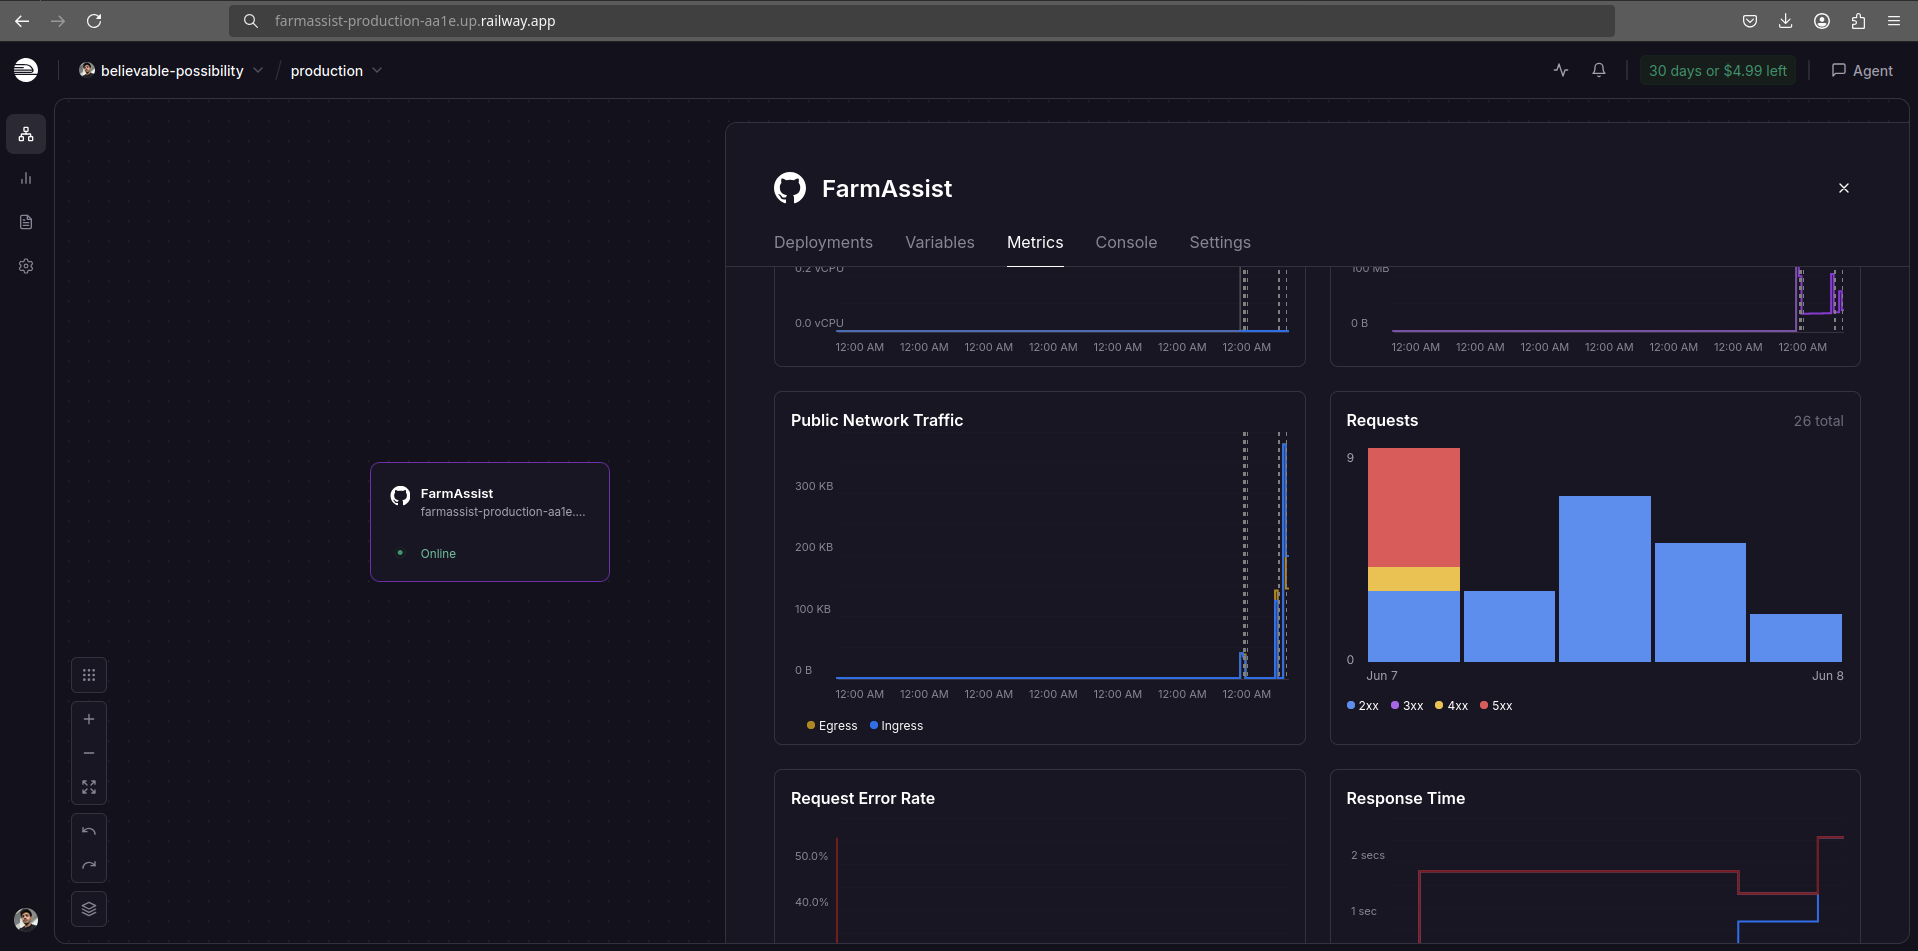This screenshot has width=1918, height=951.
Task: Select the FarmAssist service card on canvas
Action: [490, 522]
